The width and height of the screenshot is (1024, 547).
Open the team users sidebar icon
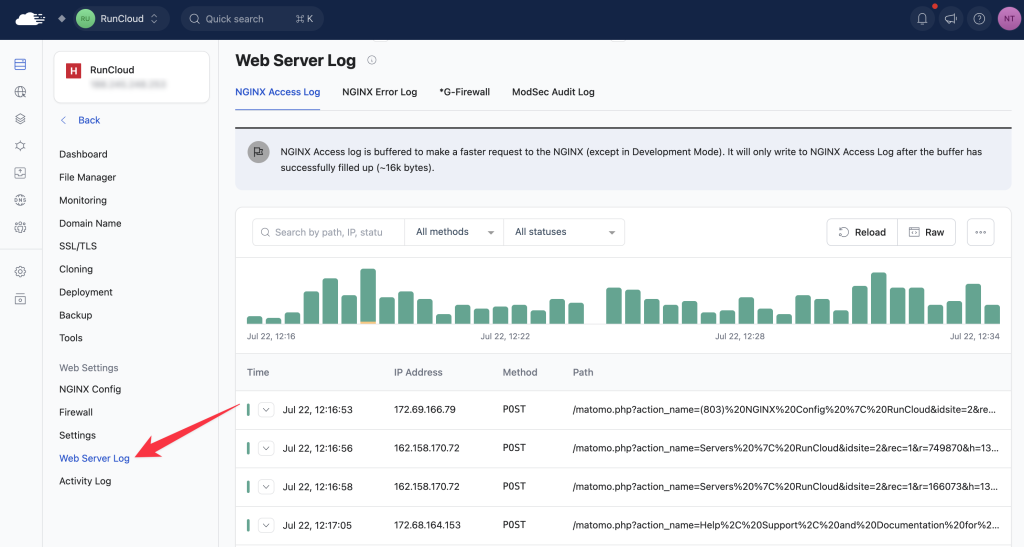tap(20, 227)
